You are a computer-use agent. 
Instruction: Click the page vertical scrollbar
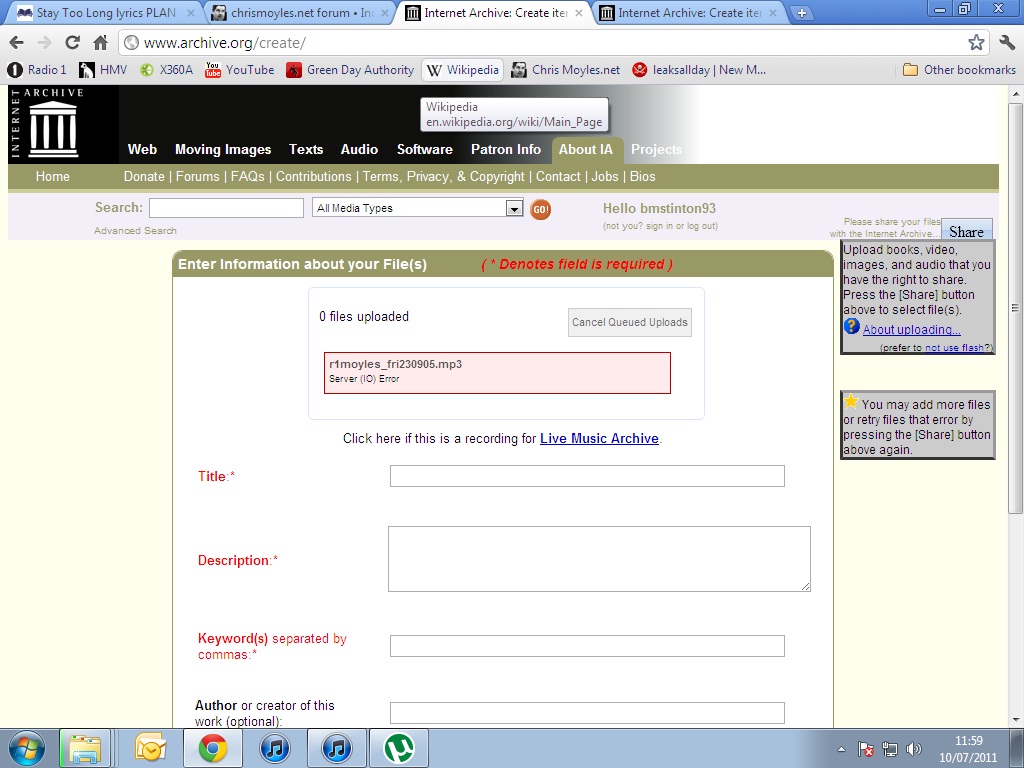tap(1015, 400)
